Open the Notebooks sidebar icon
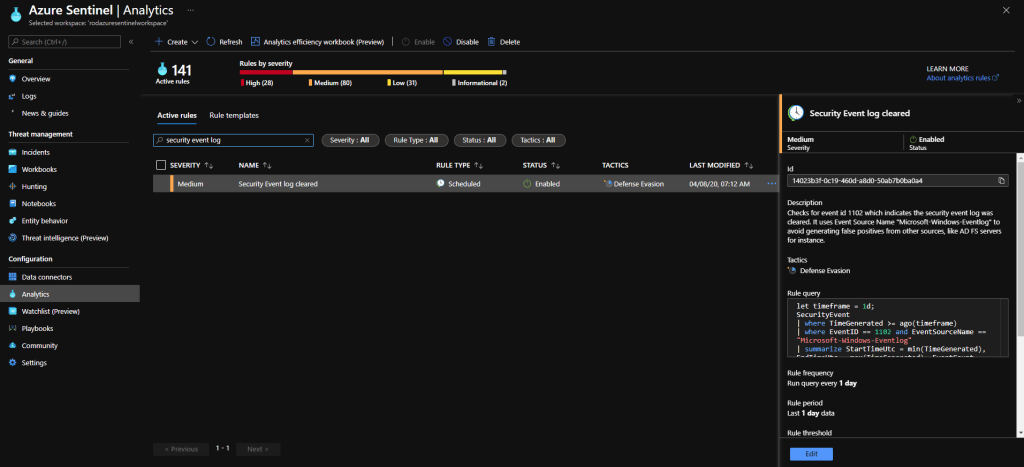Screen dimensions: 1024x467 (12, 203)
